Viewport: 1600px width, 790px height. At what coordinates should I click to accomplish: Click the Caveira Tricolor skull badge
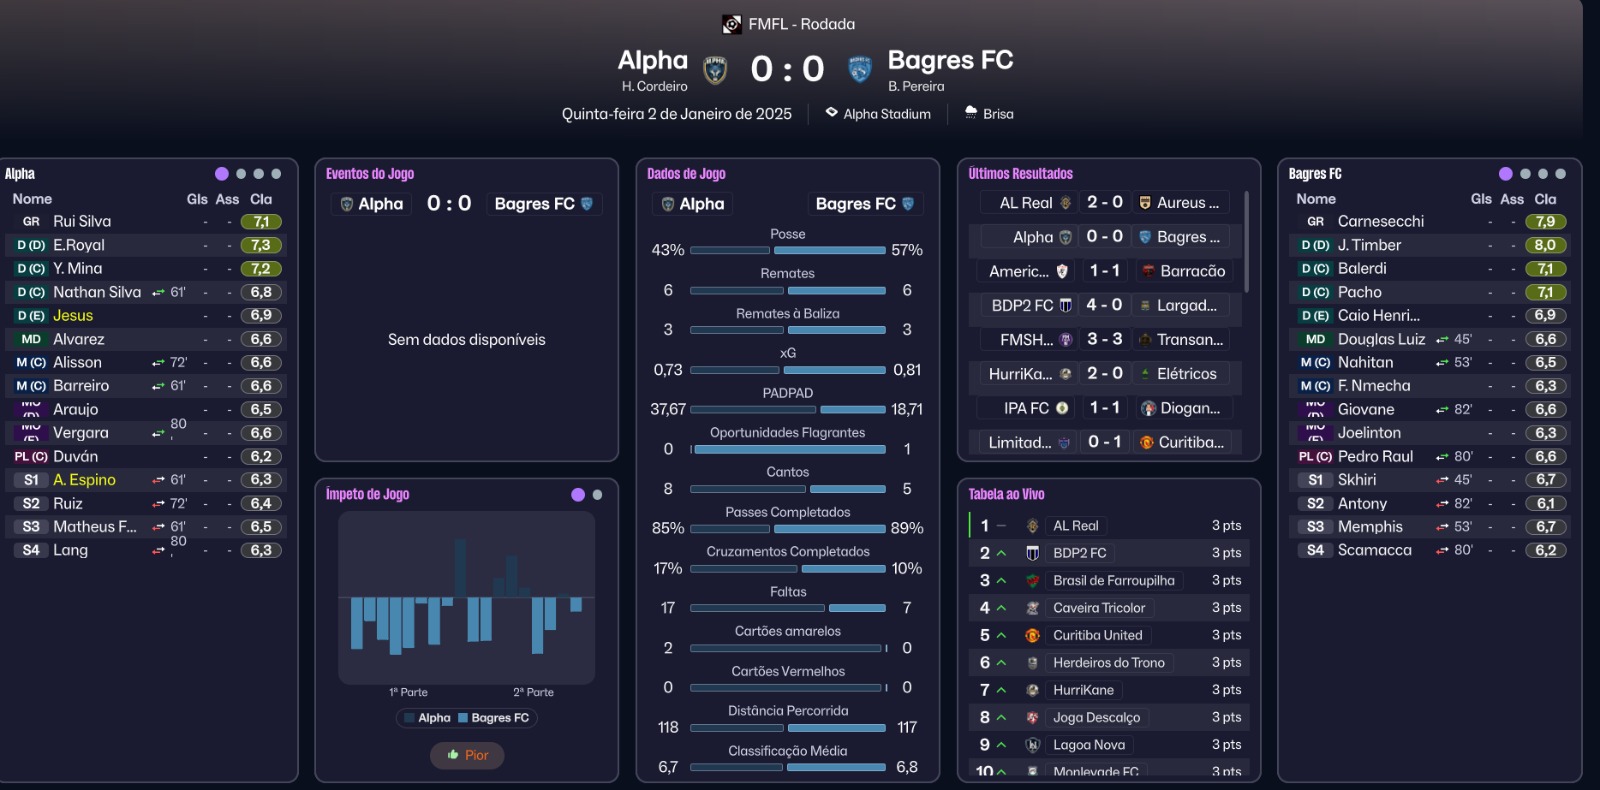point(1032,608)
